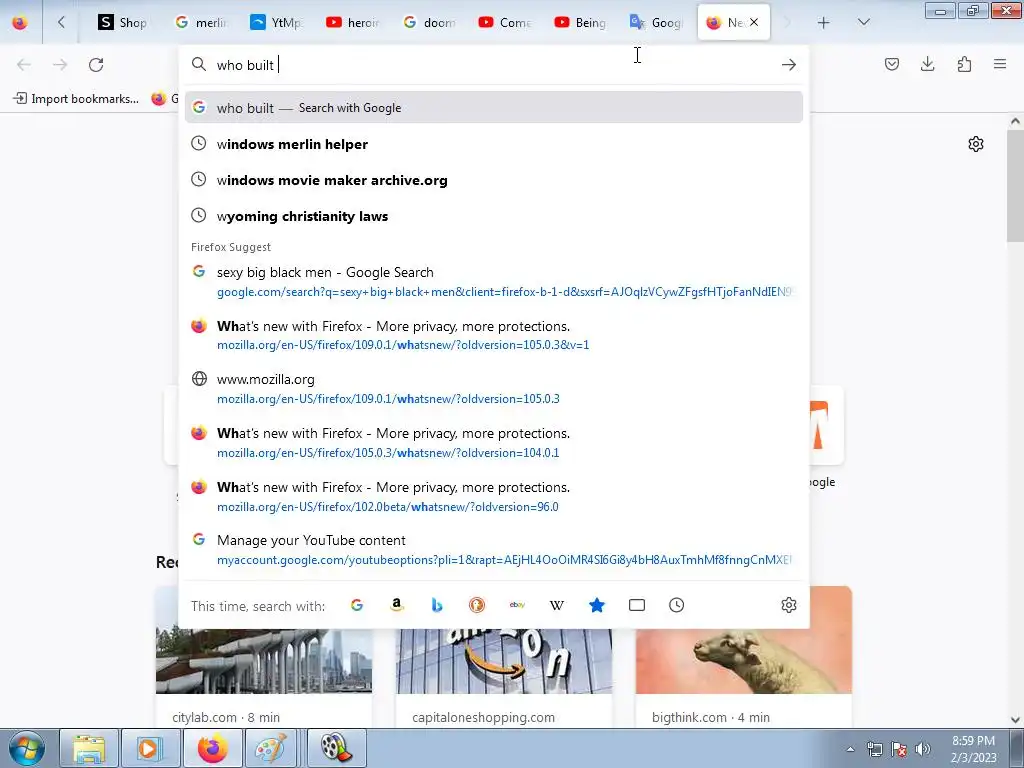Open What's new Firefox 102.0beta result

[x=494, y=496]
